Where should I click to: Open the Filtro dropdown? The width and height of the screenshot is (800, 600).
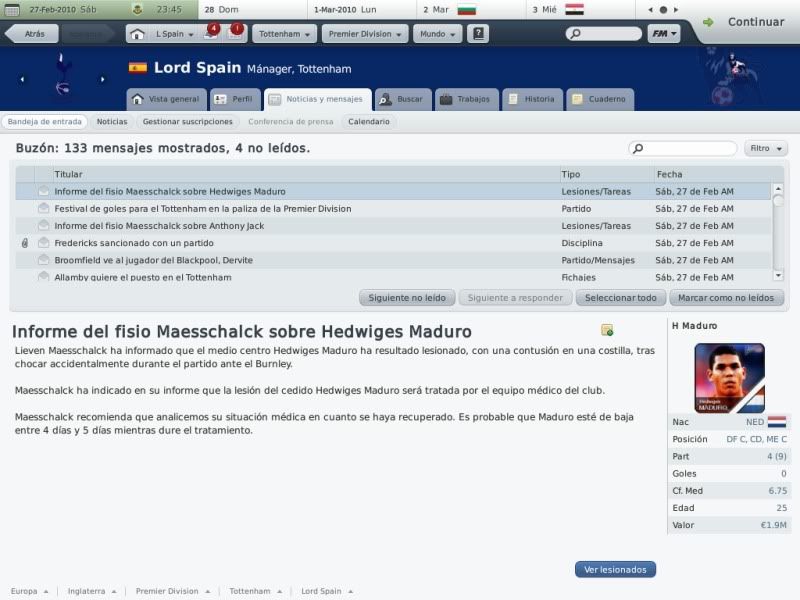766,148
